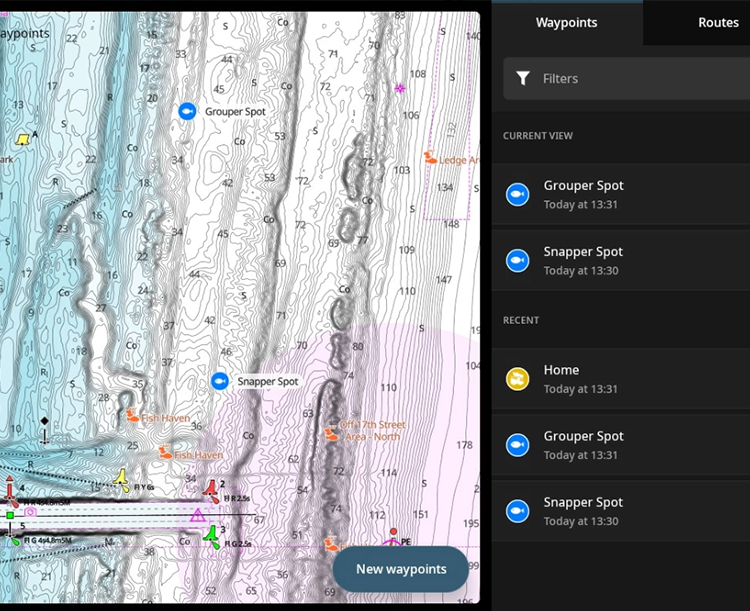Screen dimensions: 750x611
Task: Click the yellow marker labeled A on chart
Action: coord(23,139)
